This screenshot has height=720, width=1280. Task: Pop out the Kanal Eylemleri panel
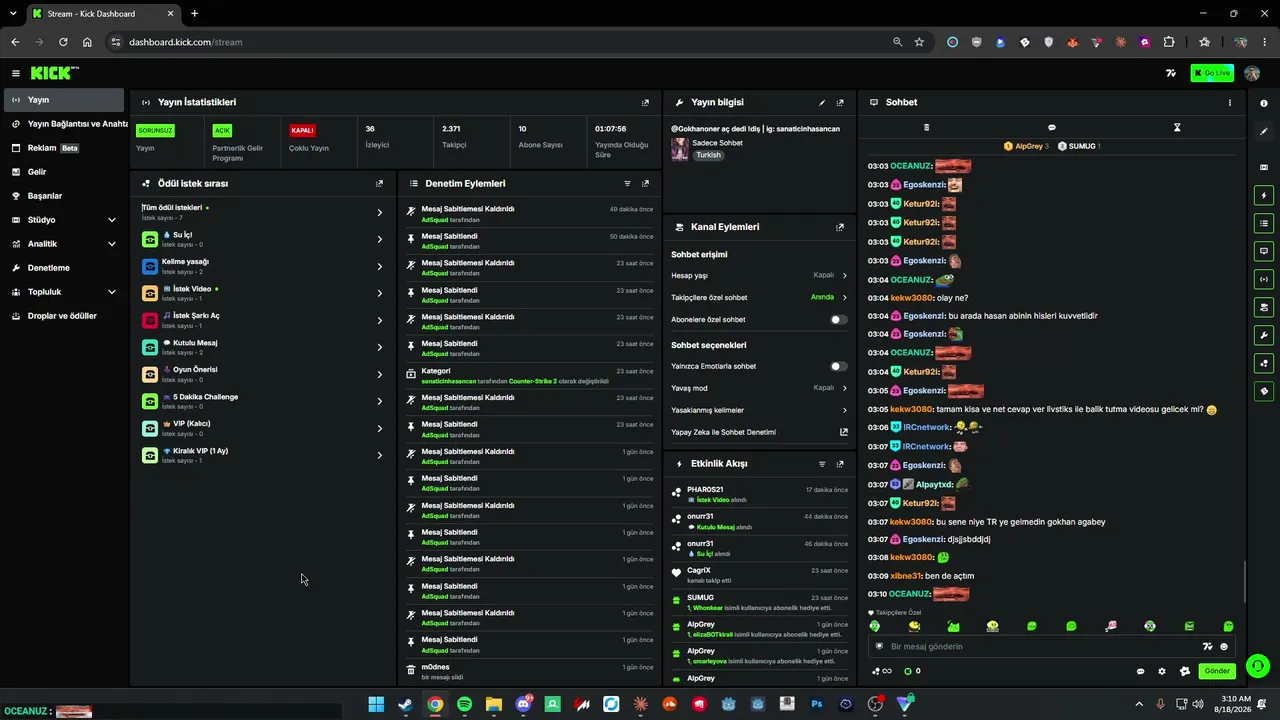click(x=840, y=227)
